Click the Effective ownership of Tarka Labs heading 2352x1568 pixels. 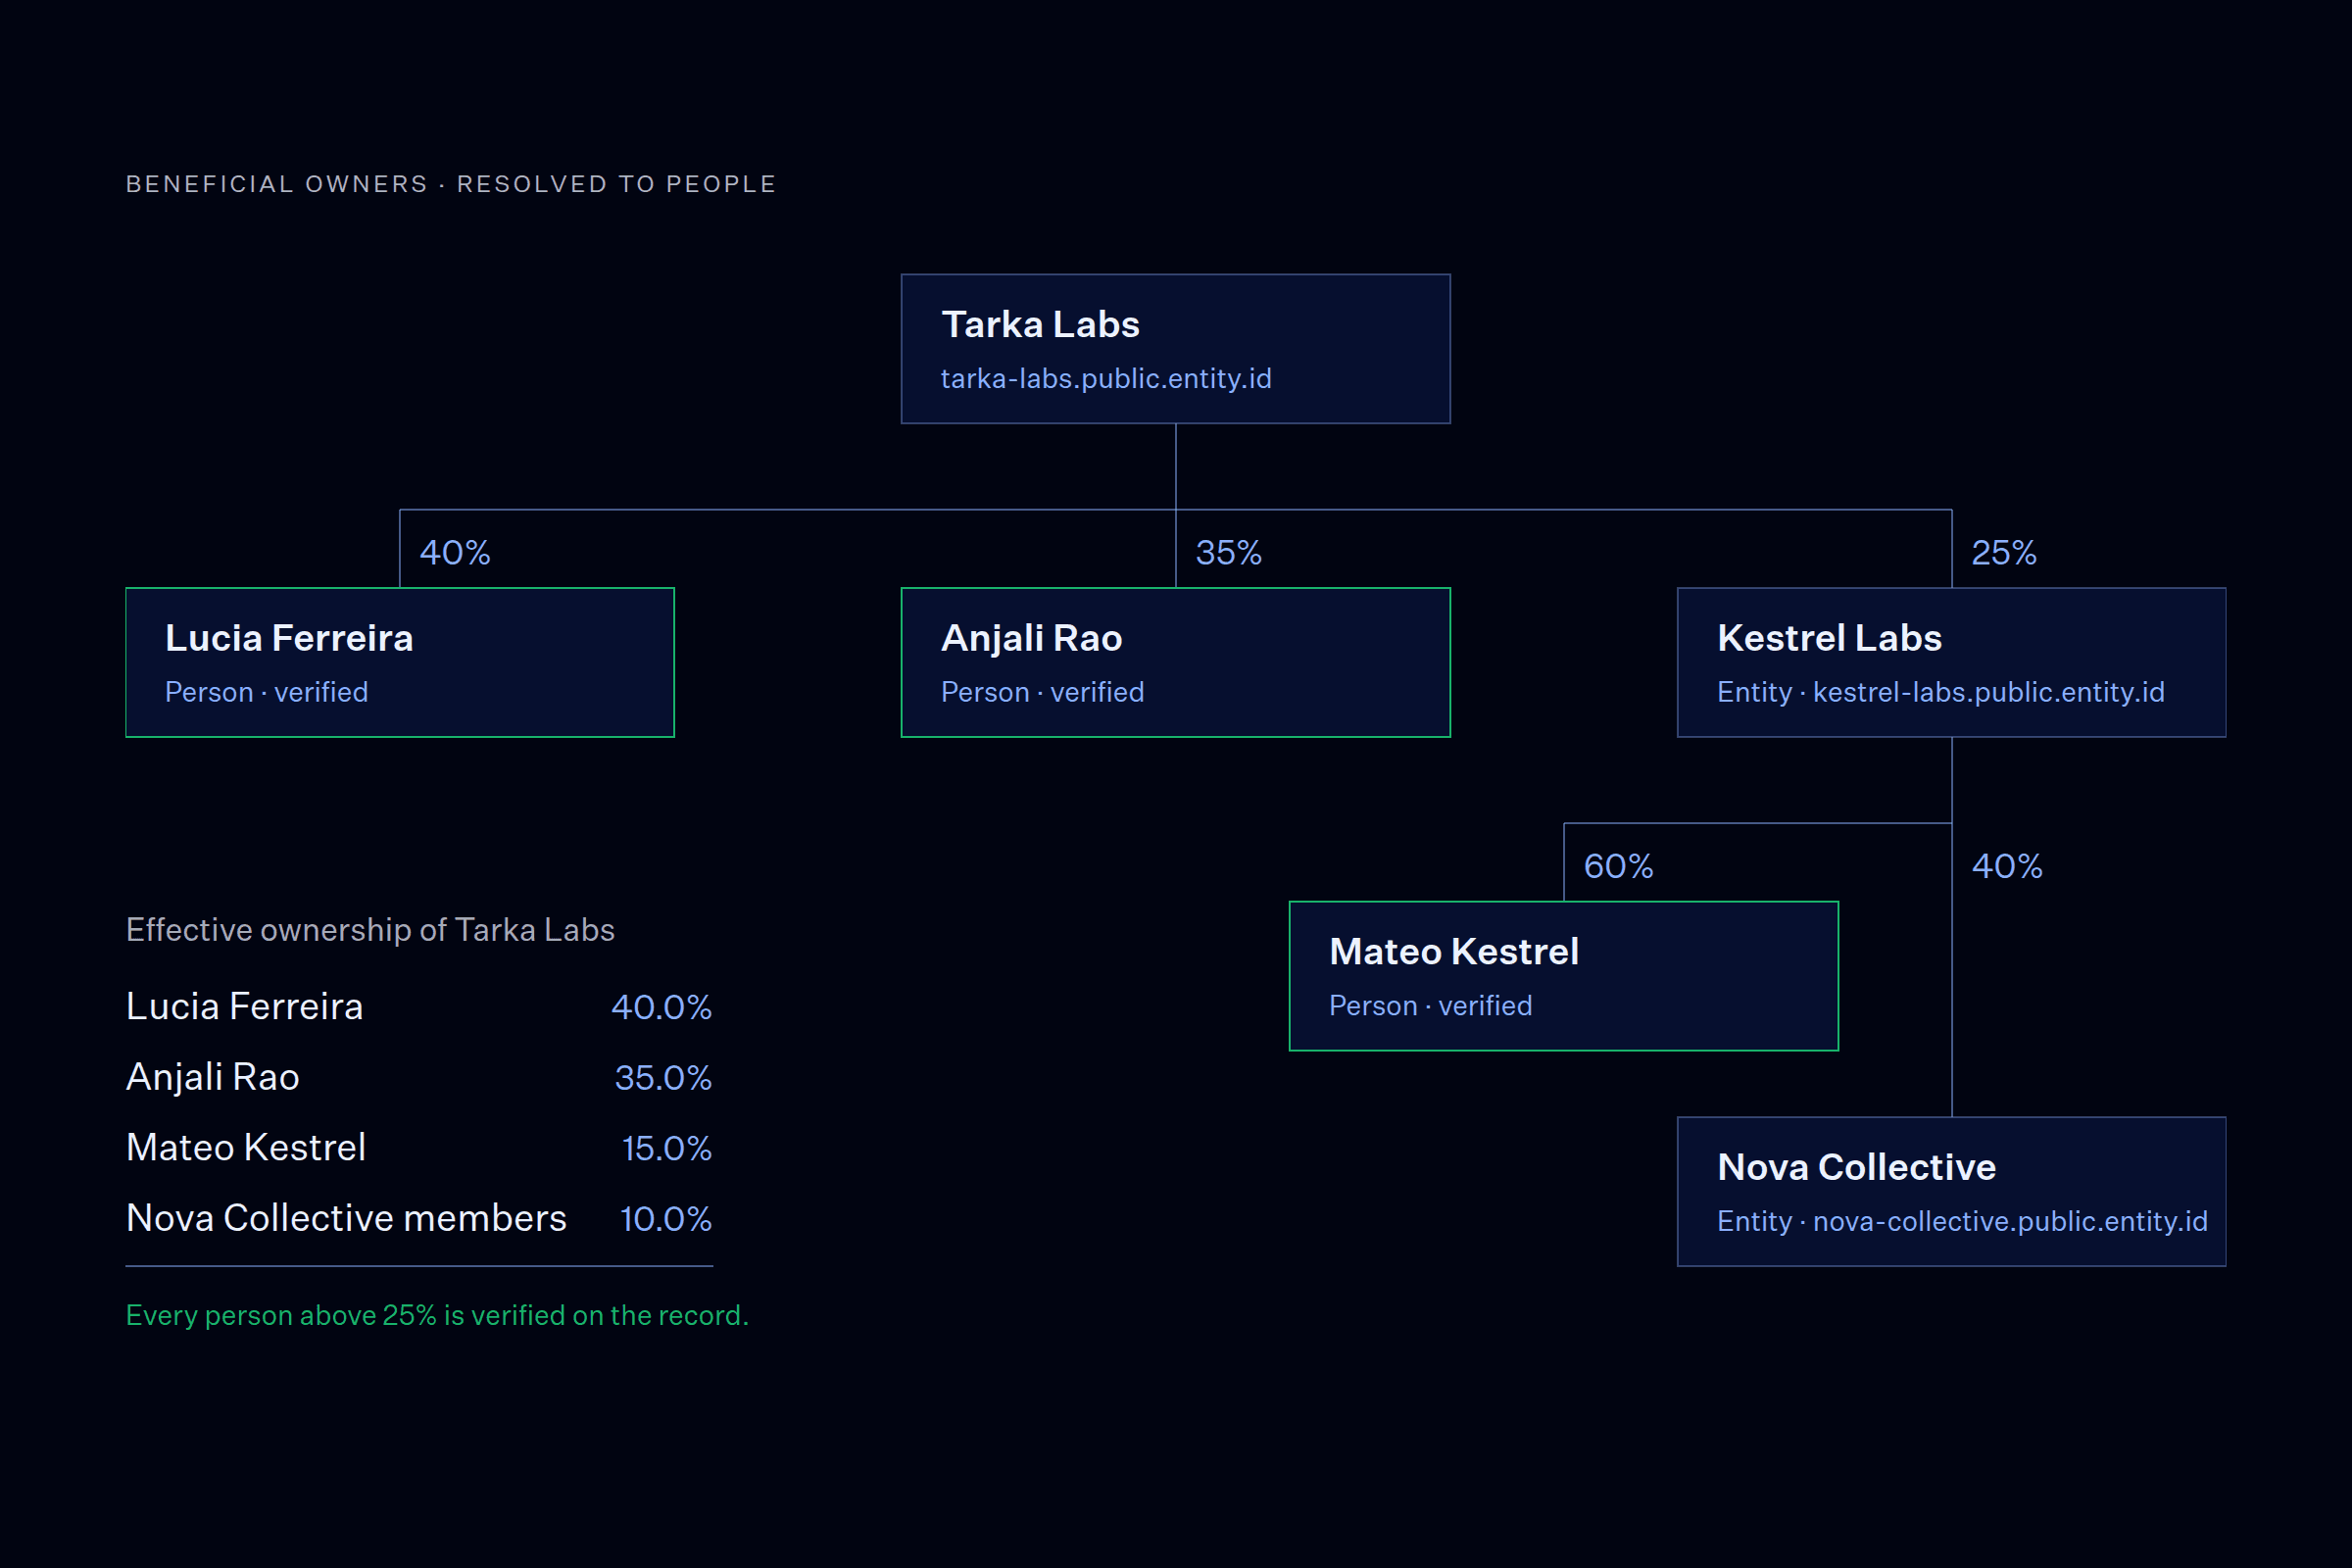tap(370, 930)
